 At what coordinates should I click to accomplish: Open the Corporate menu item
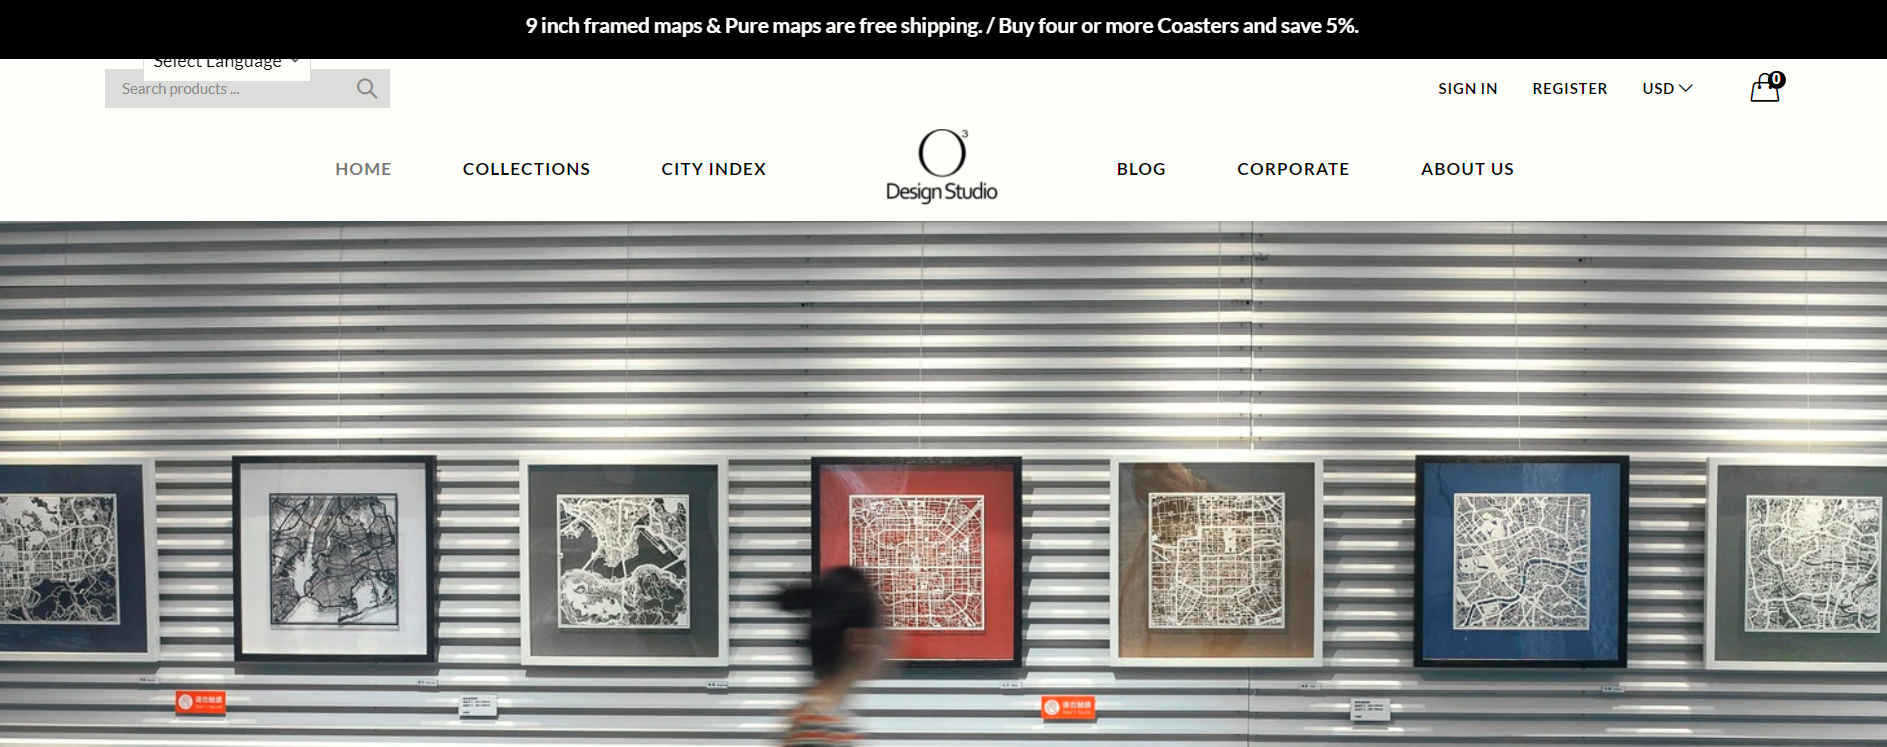pos(1293,169)
